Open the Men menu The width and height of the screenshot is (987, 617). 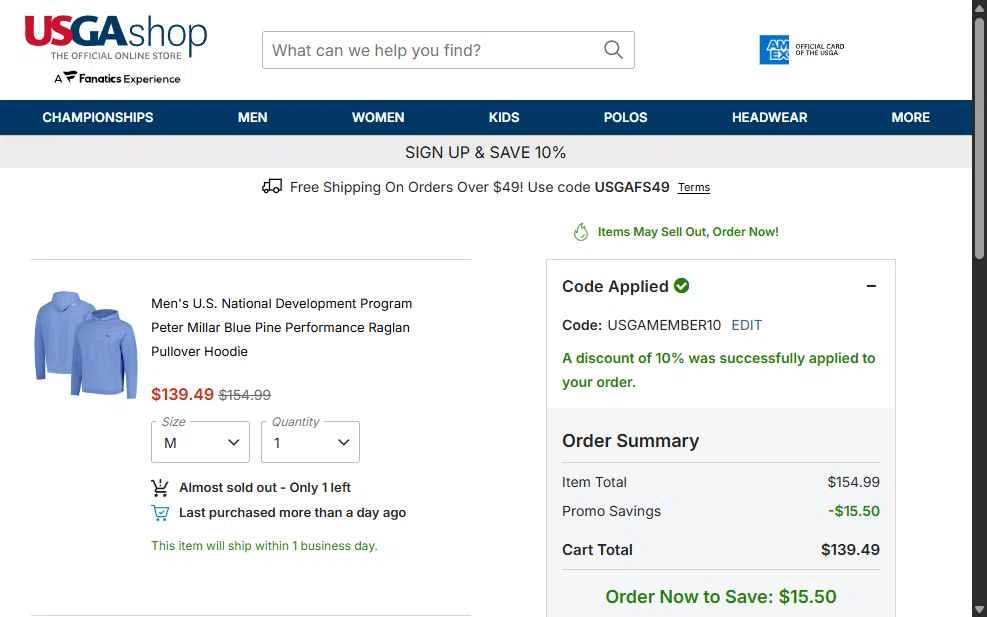click(x=252, y=117)
